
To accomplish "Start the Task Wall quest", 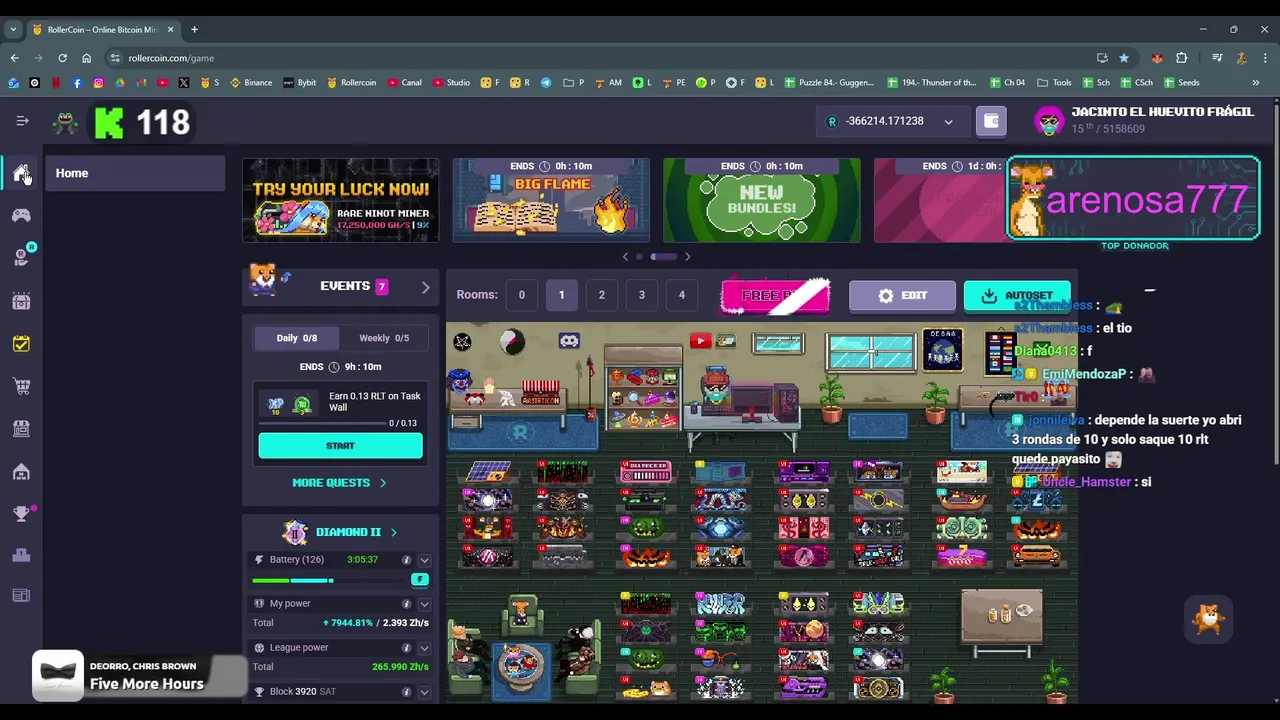I will 340,446.
